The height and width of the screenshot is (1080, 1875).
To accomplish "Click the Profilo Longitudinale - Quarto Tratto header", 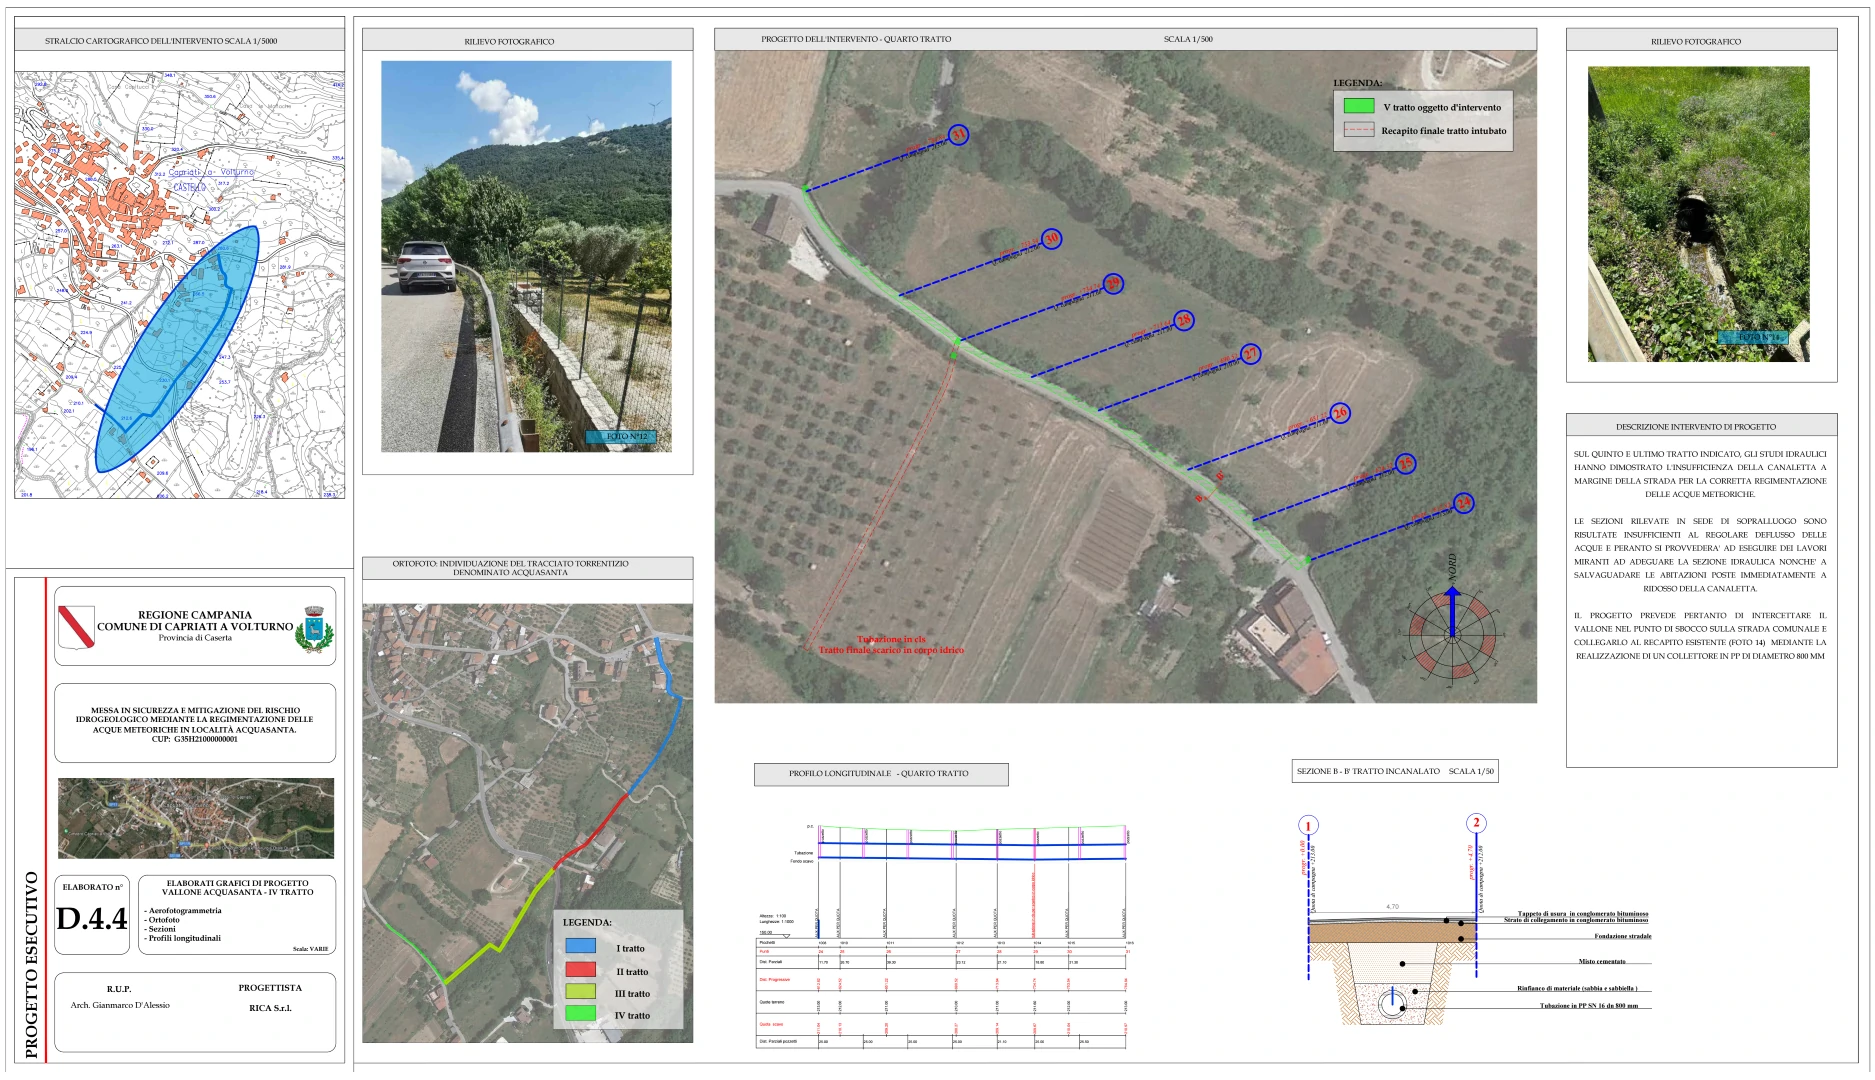I will [880, 774].
